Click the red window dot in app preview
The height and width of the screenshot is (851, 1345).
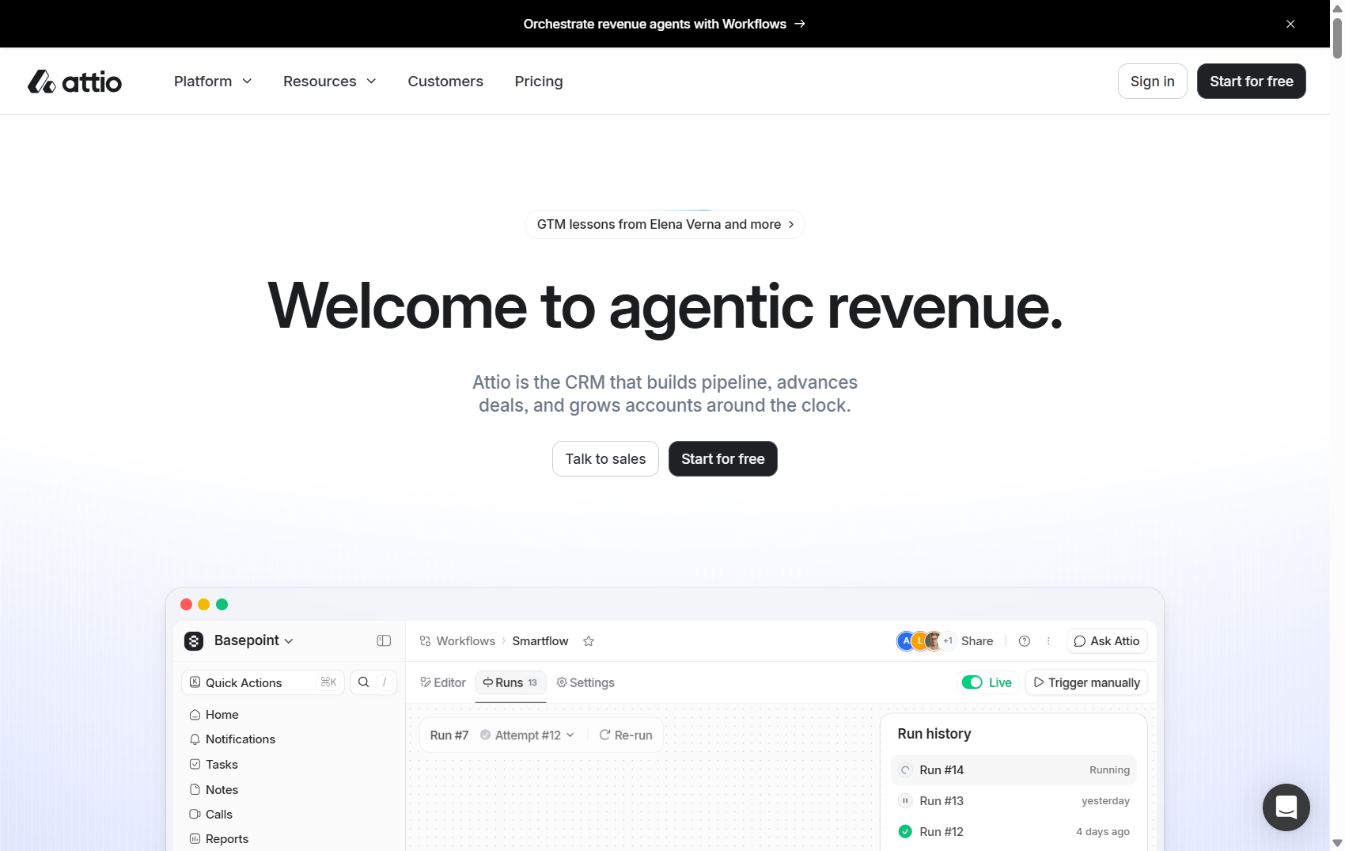[x=186, y=604]
